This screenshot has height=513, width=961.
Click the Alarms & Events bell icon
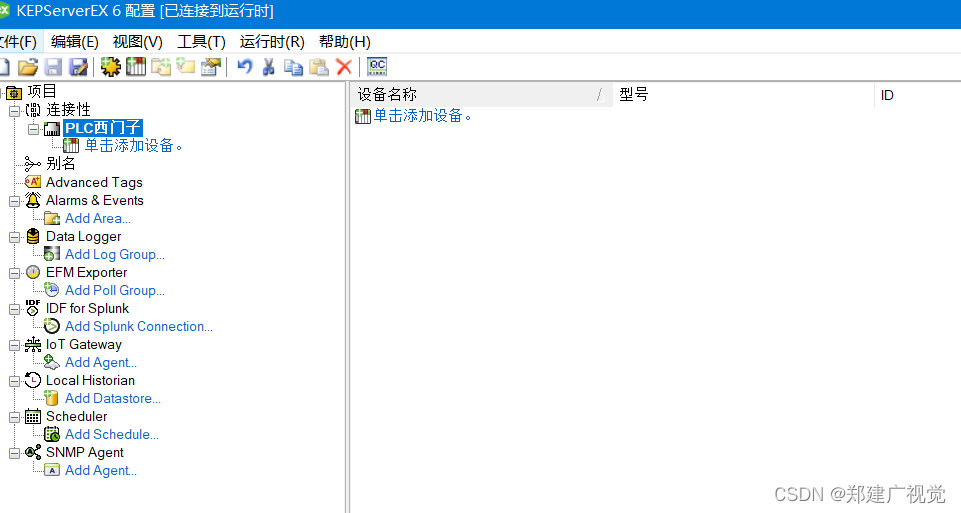tap(33, 200)
